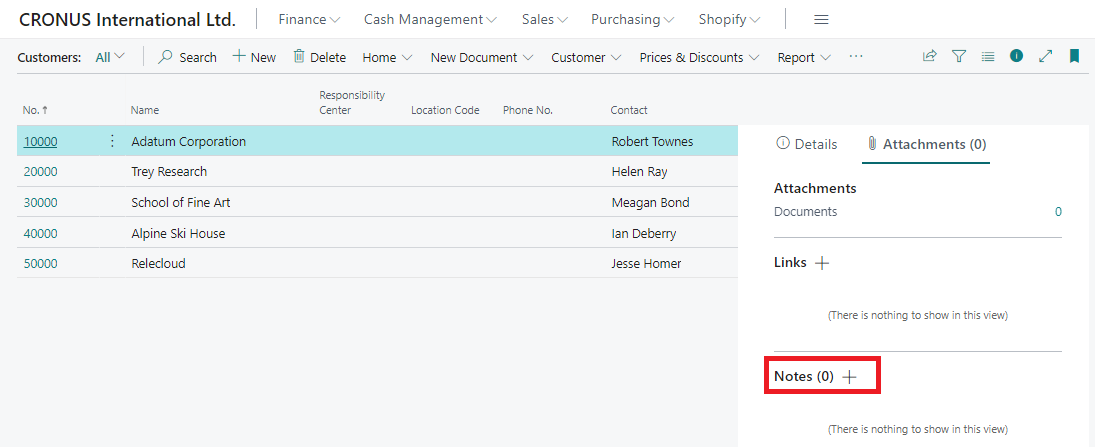Open the filter pane funnel icon
This screenshot has width=1095, height=447.
(x=959, y=57)
